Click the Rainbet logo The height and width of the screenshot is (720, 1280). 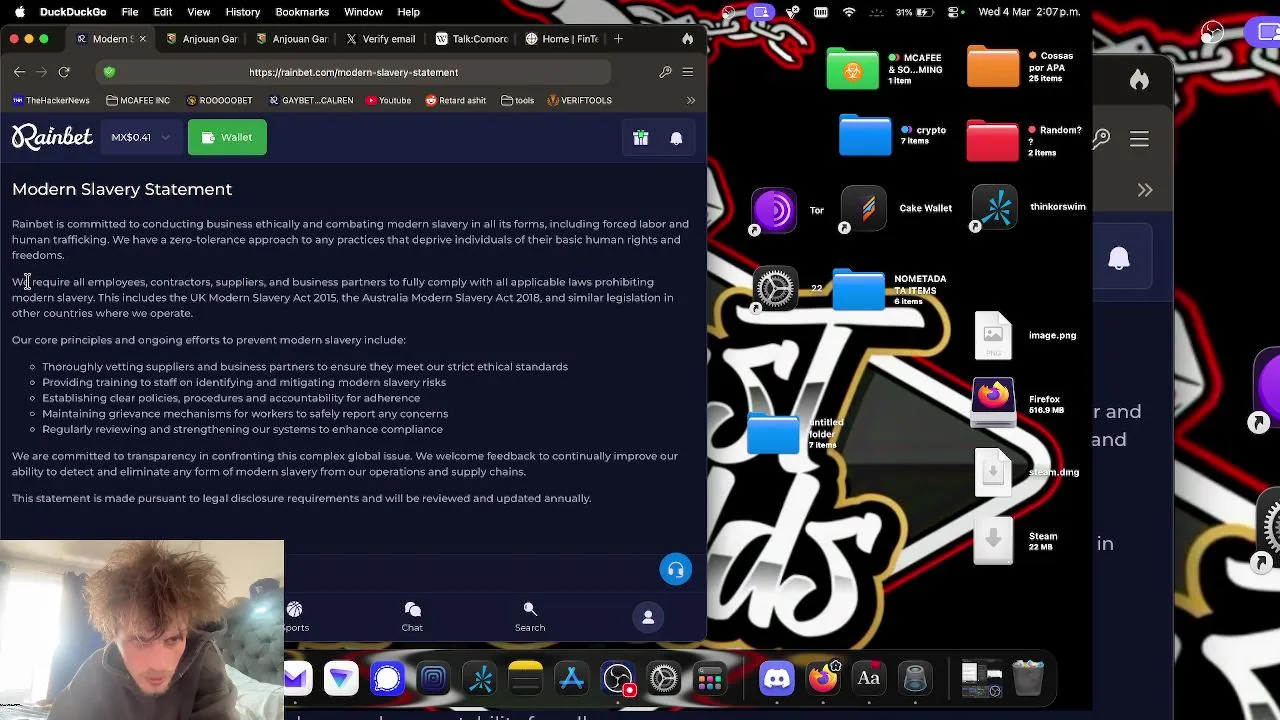click(x=52, y=137)
